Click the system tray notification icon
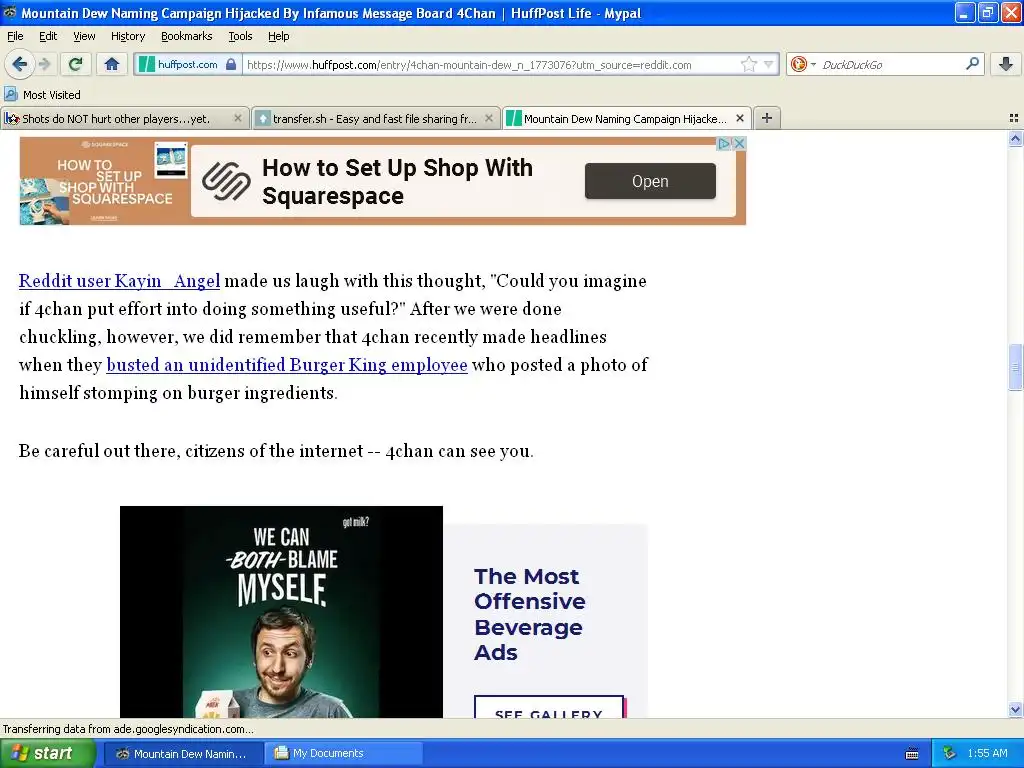 [x=949, y=754]
